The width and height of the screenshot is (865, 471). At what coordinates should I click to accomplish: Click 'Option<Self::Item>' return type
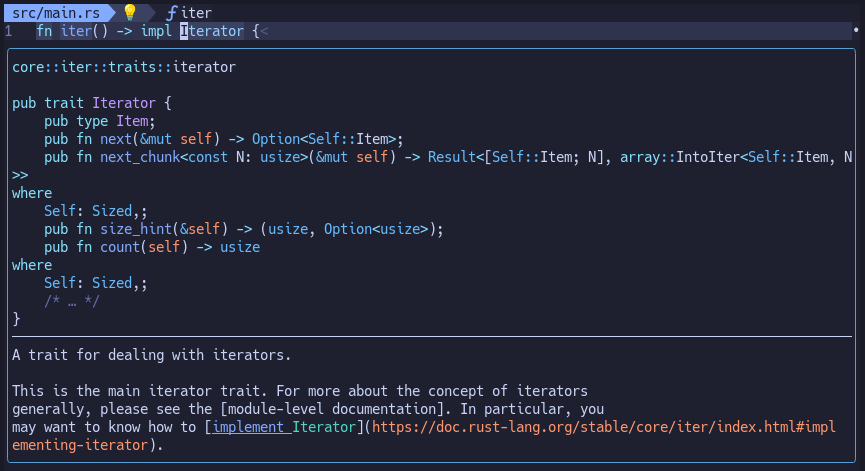click(324, 139)
